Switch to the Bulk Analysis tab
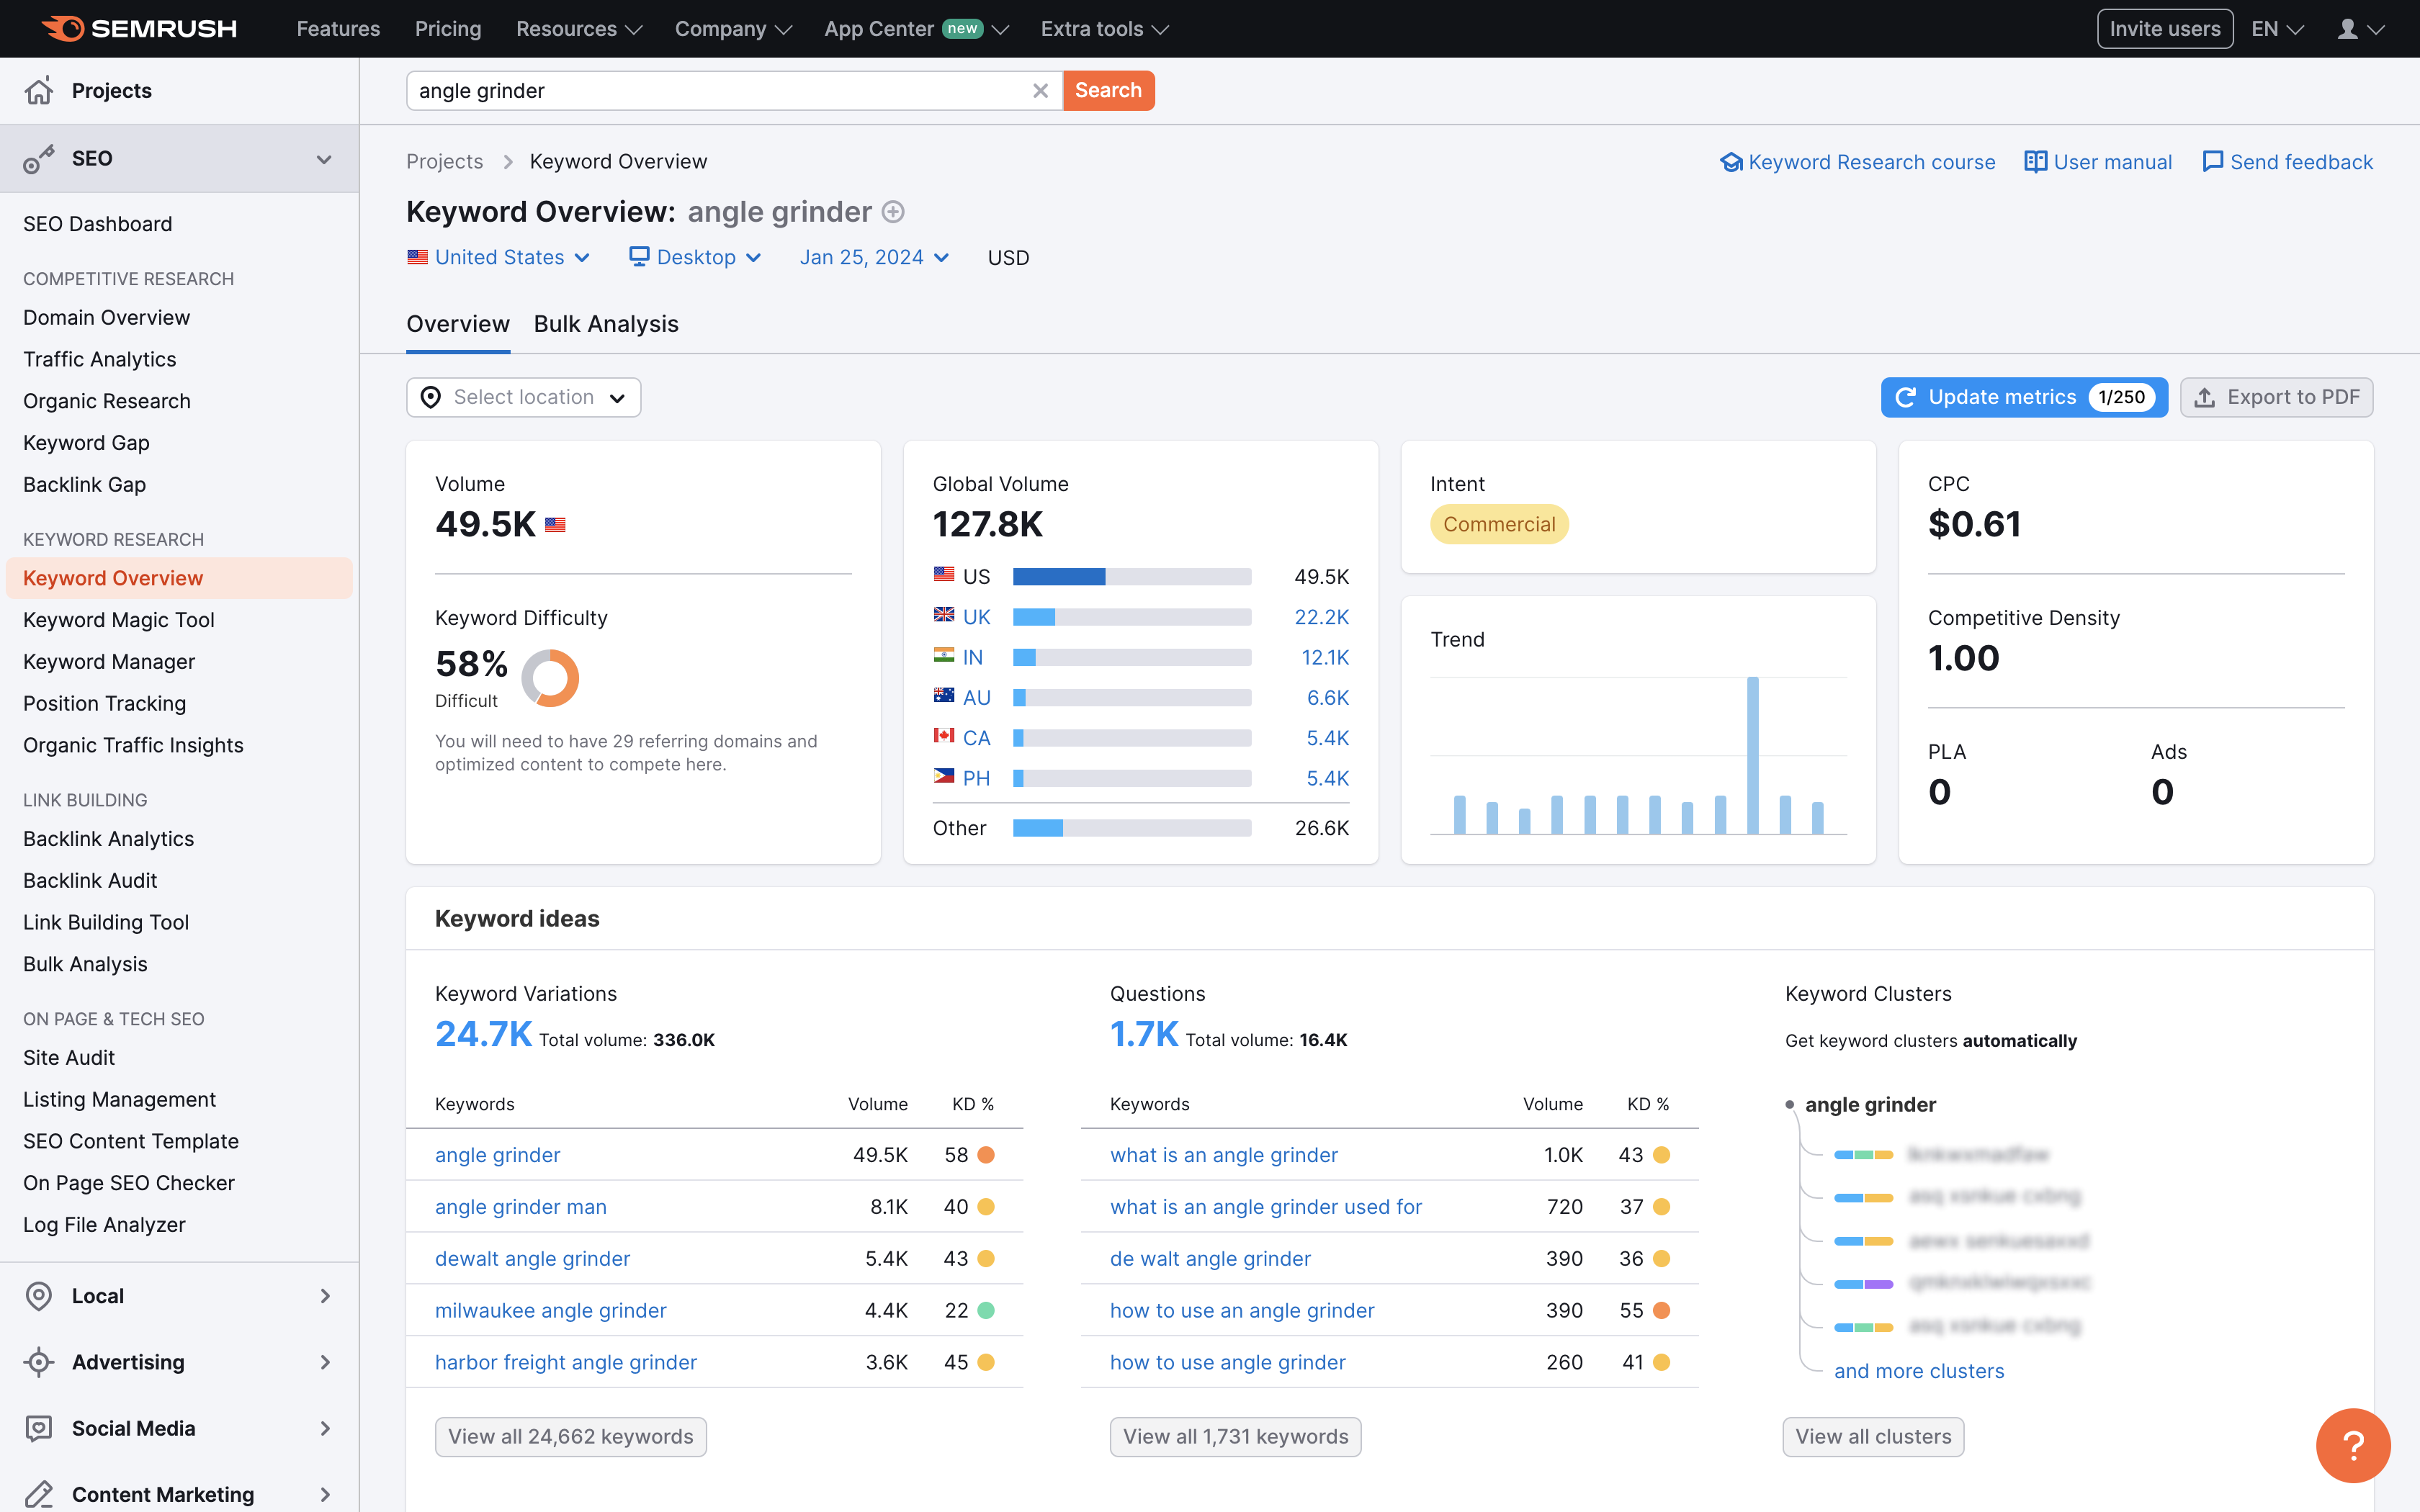 (604, 324)
